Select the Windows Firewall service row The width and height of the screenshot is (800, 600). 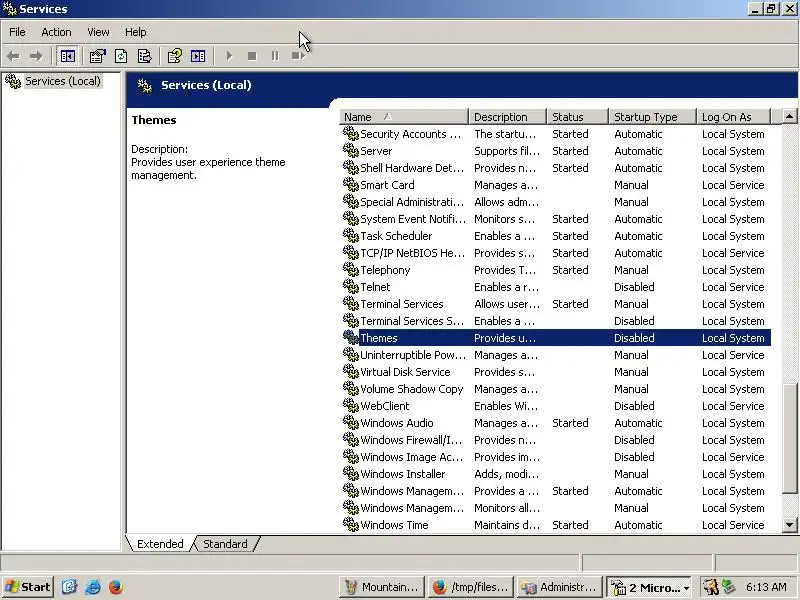tap(556, 440)
